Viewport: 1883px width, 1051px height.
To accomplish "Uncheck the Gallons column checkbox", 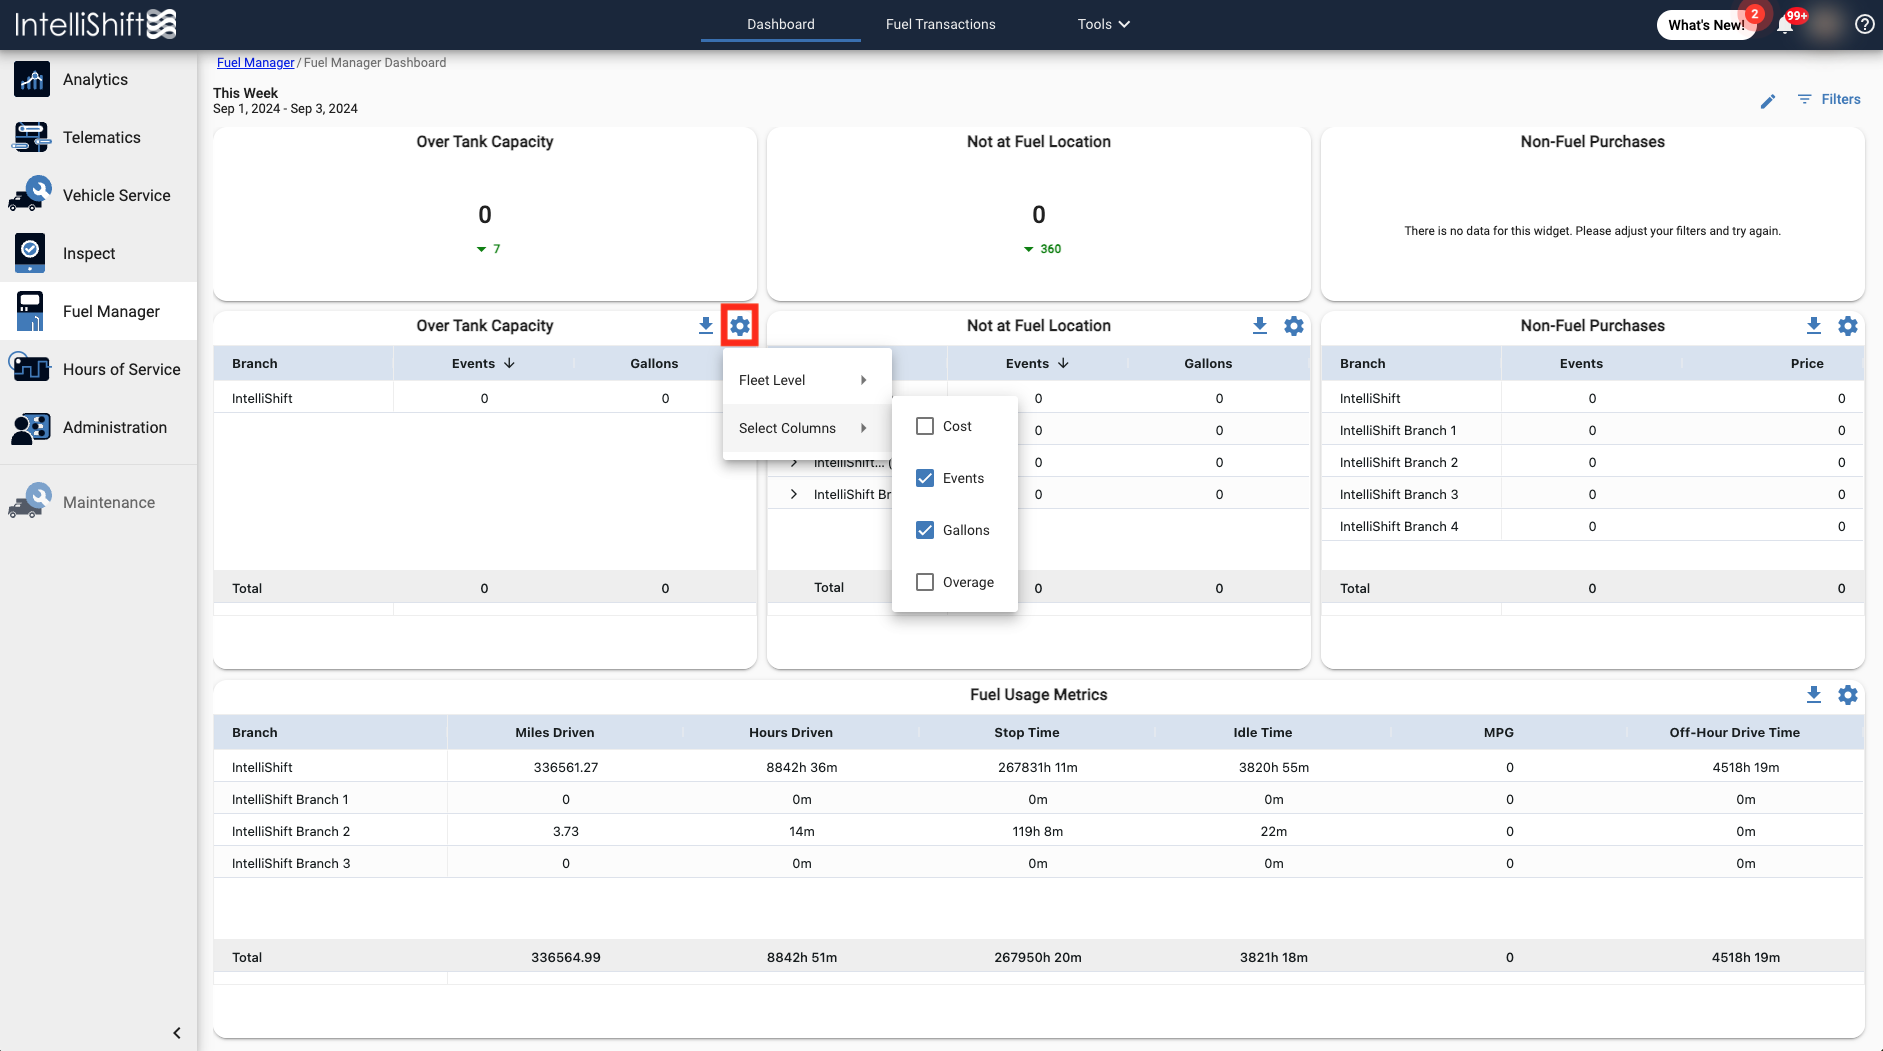I will pos(925,530).
